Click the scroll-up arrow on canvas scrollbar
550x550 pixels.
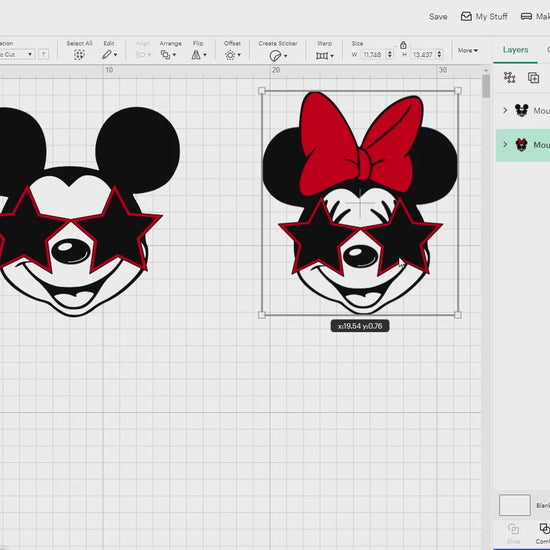(486, 71)
